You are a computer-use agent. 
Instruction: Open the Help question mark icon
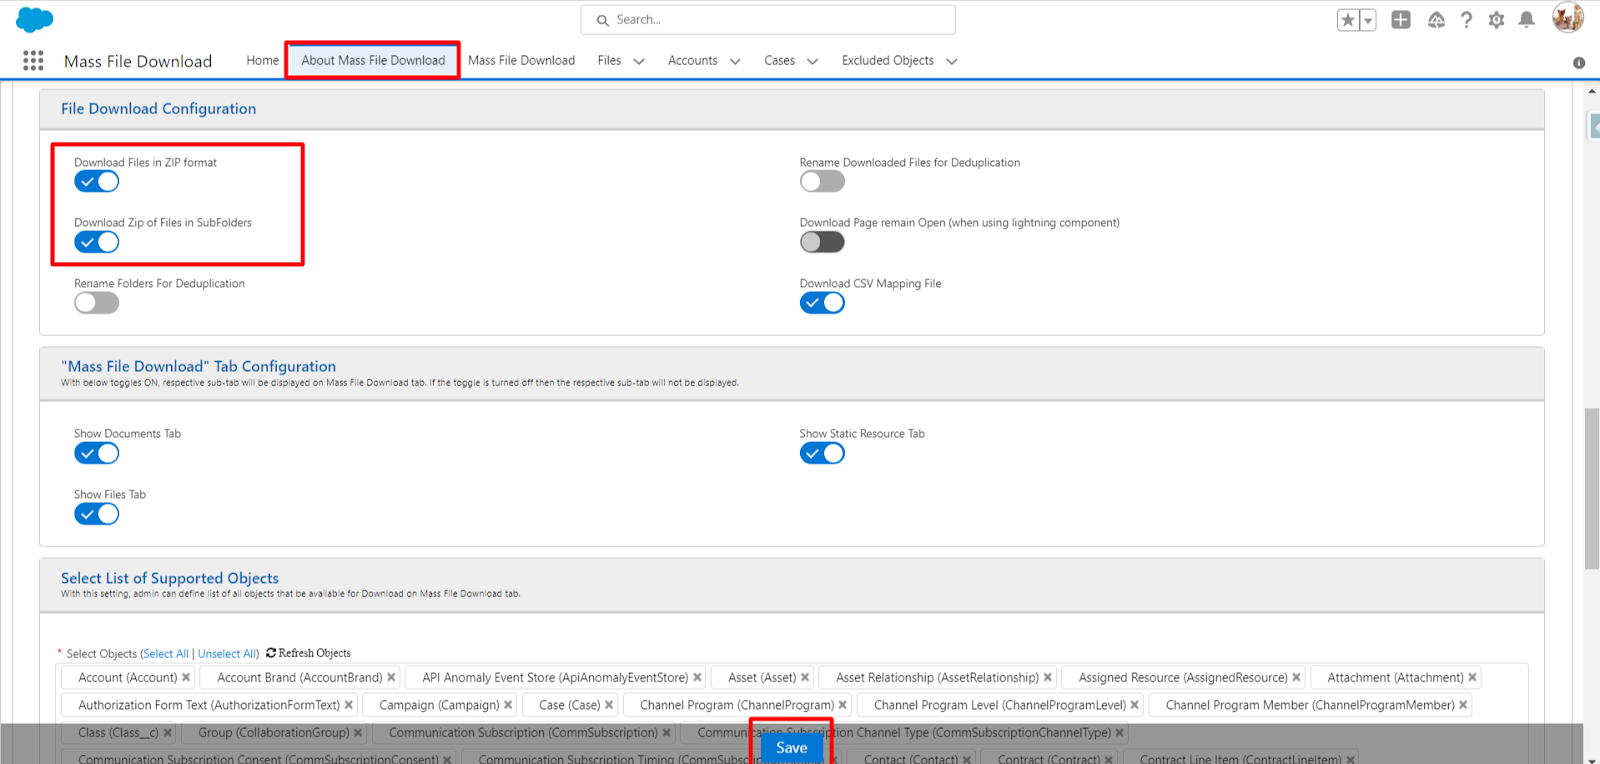tap(1466, 20)
